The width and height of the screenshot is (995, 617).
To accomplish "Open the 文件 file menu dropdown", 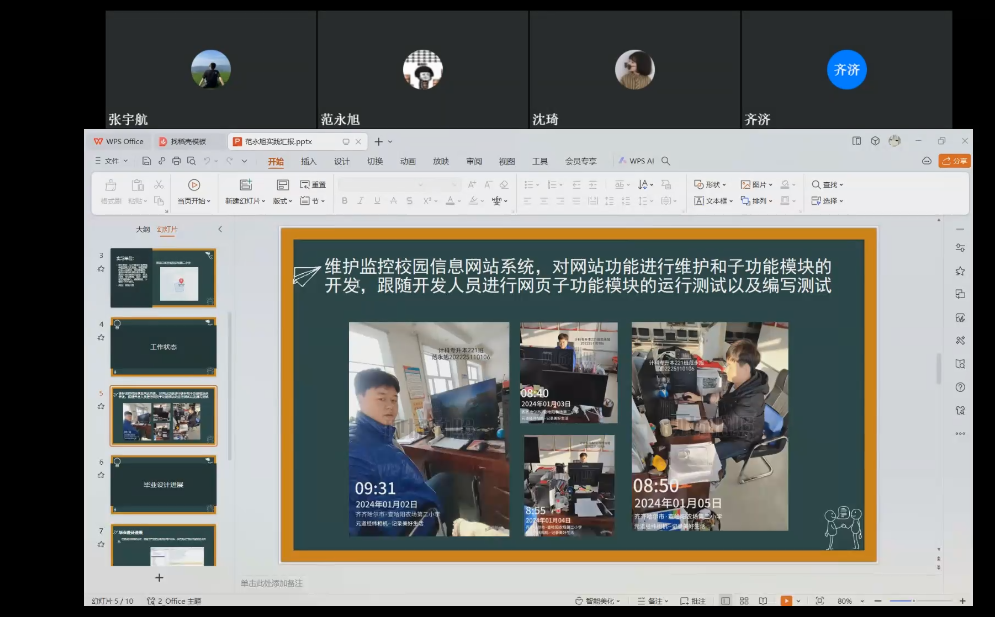I will pos(112,161).
